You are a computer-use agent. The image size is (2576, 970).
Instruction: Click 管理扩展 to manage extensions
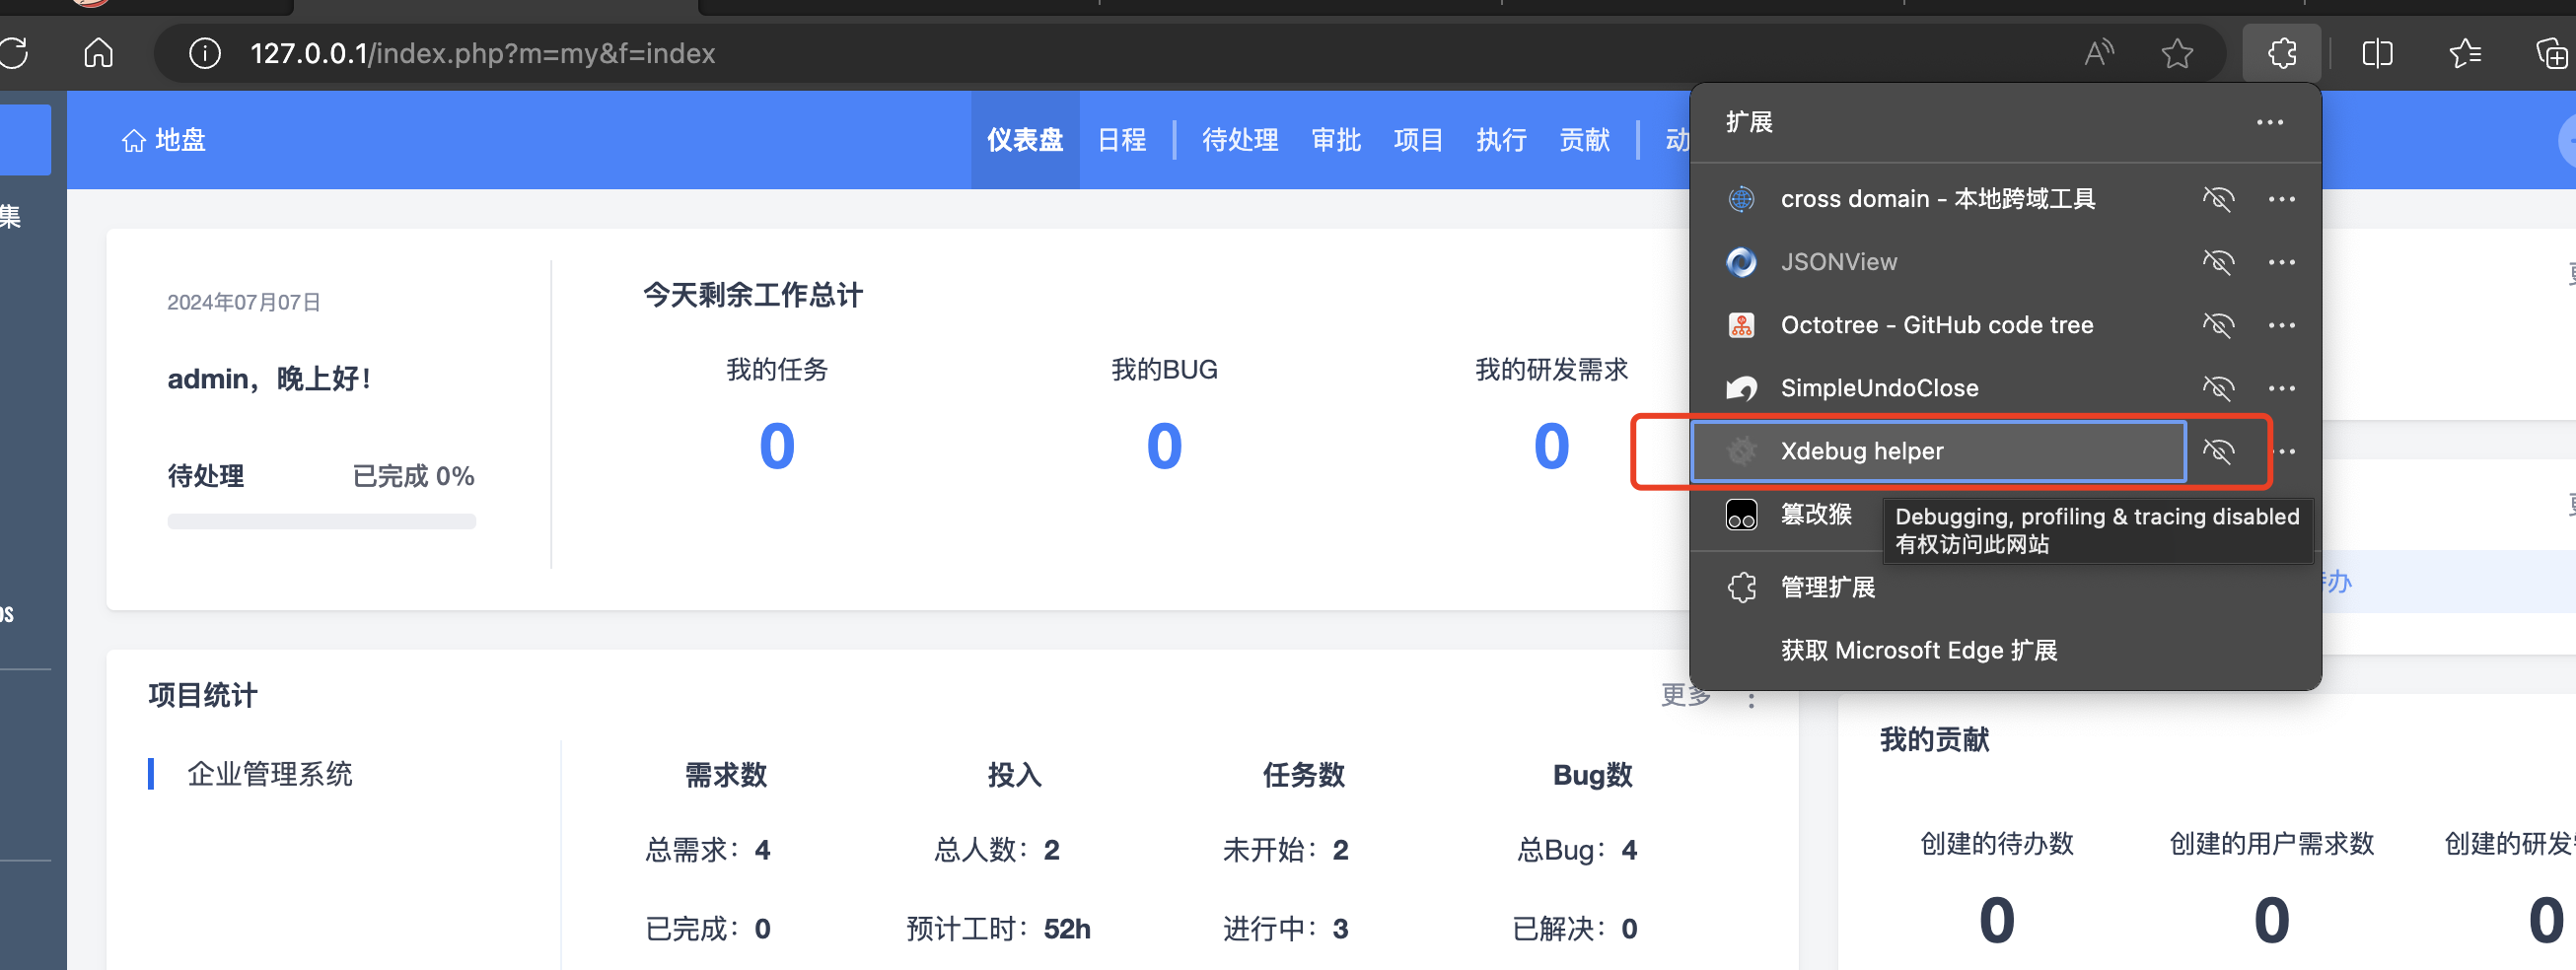[x=1827, y=587]
